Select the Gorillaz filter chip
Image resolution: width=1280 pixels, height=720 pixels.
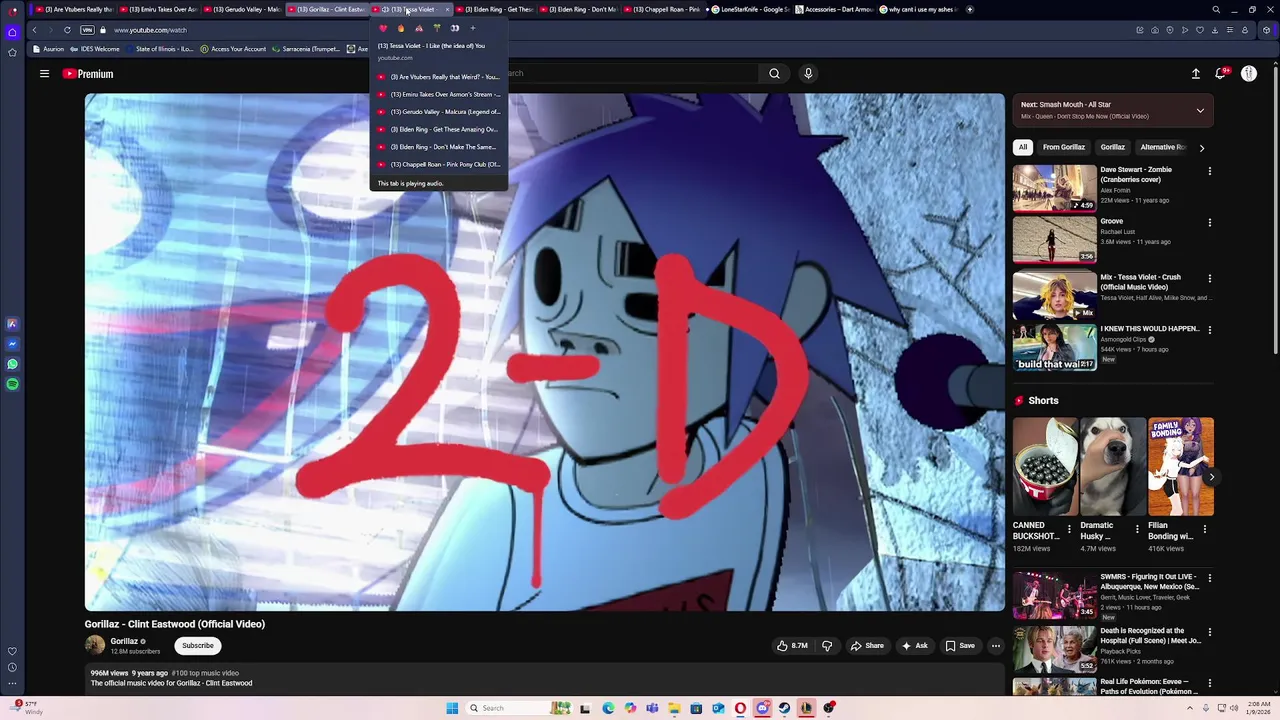(x=1113, y=147)
